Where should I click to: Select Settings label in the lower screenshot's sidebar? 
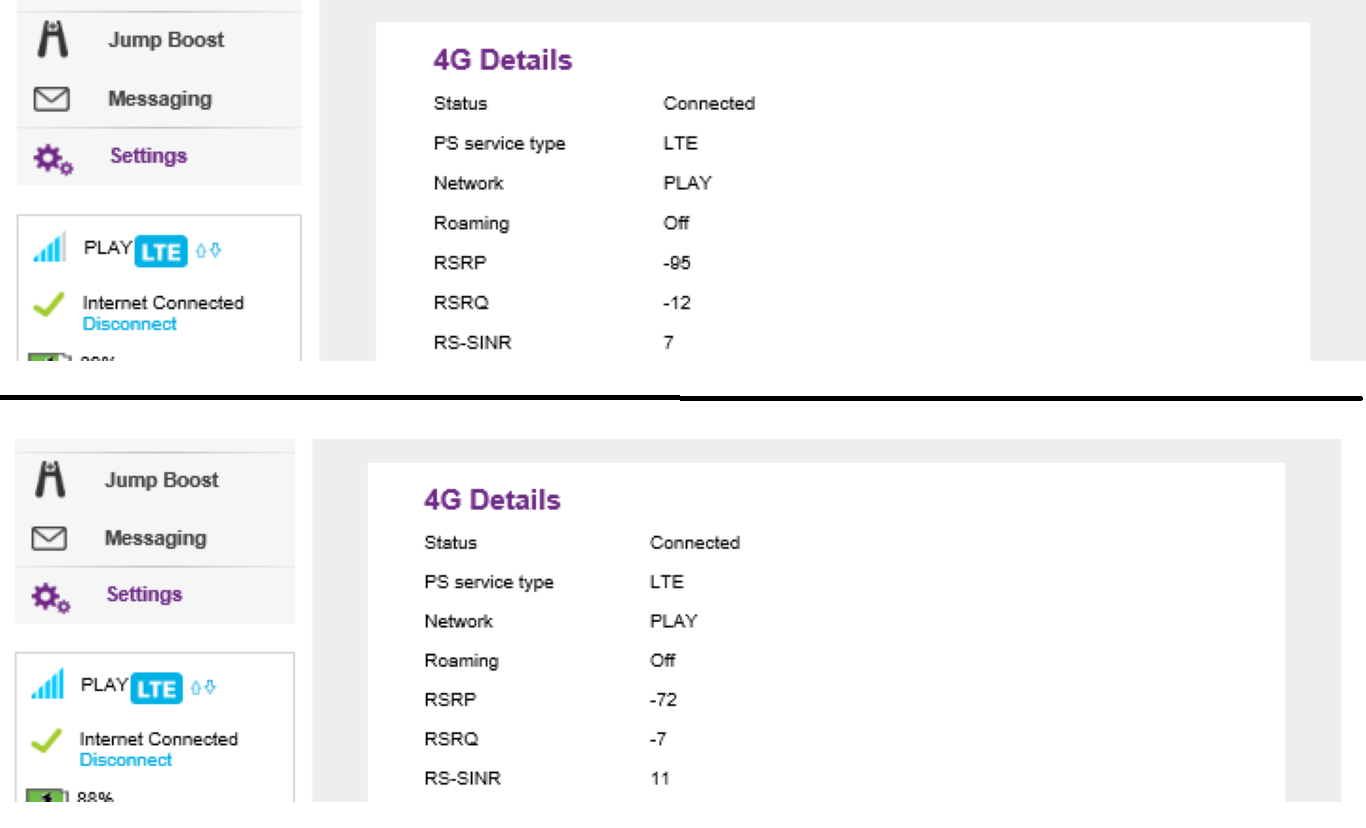point(147,594)
